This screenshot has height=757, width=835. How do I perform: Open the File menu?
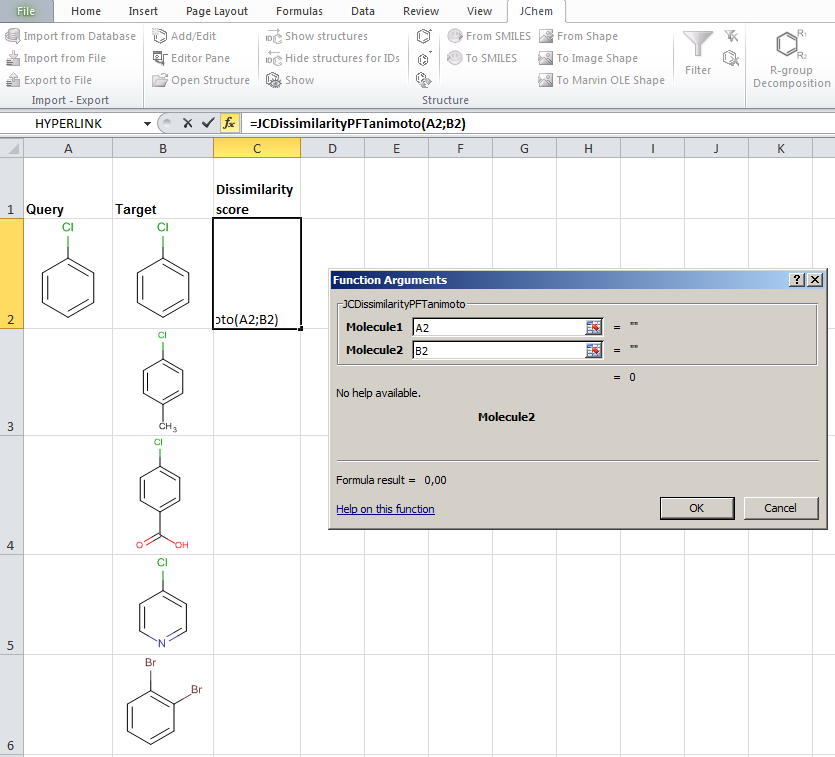pyautogui.click(x=26, y=11)
